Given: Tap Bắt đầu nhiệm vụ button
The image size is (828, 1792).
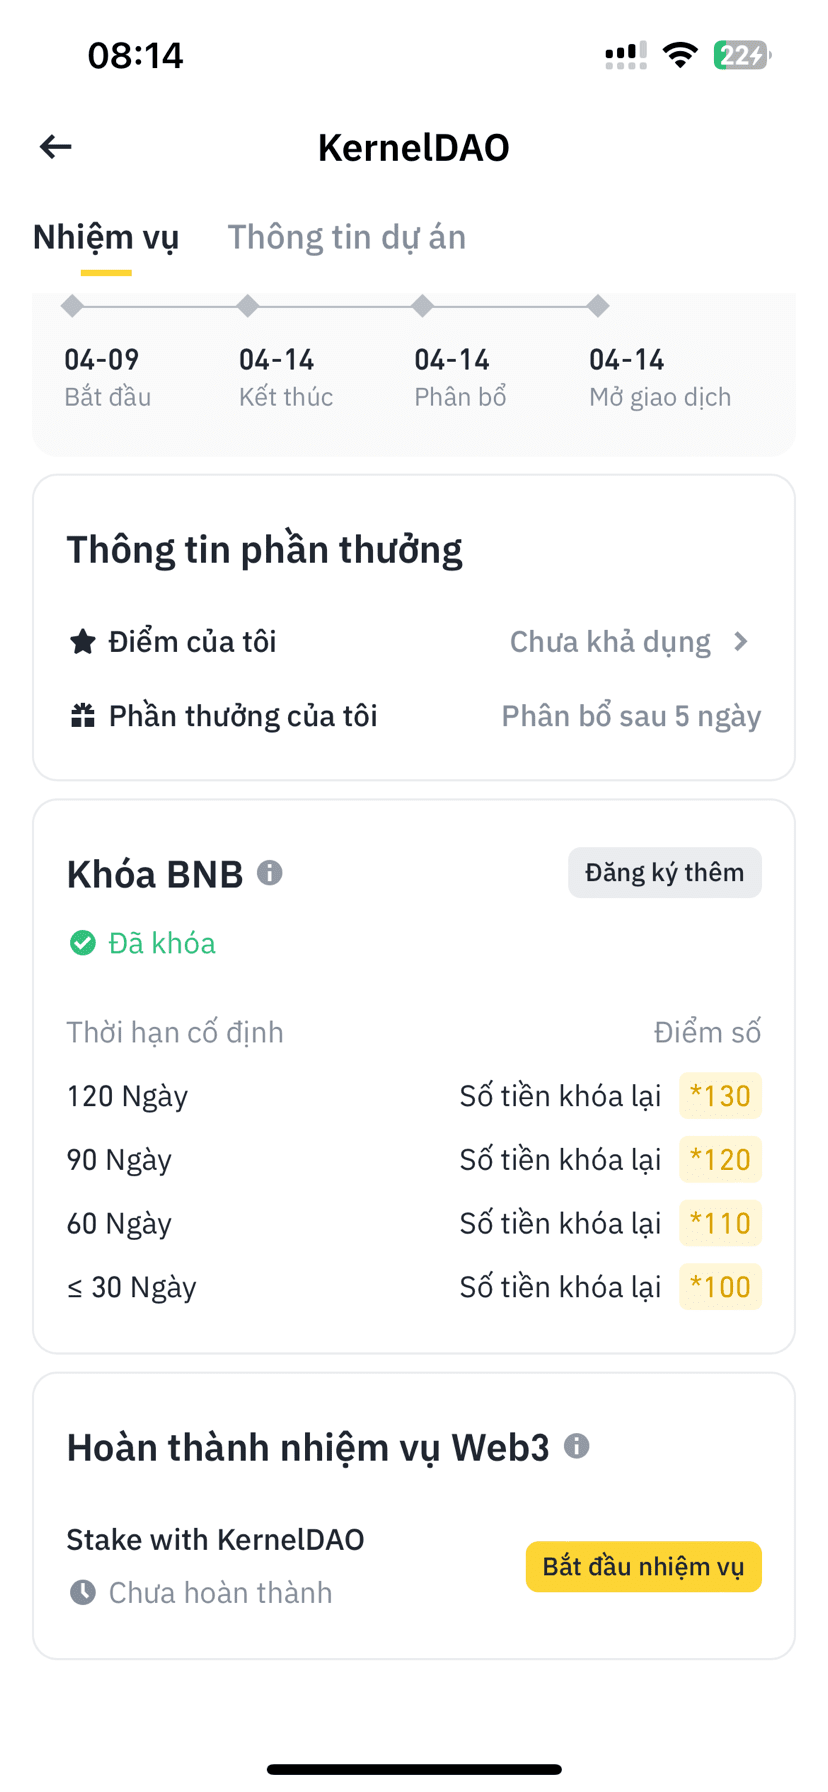Looking at the screenshot, I should [x=644, y=1566].
